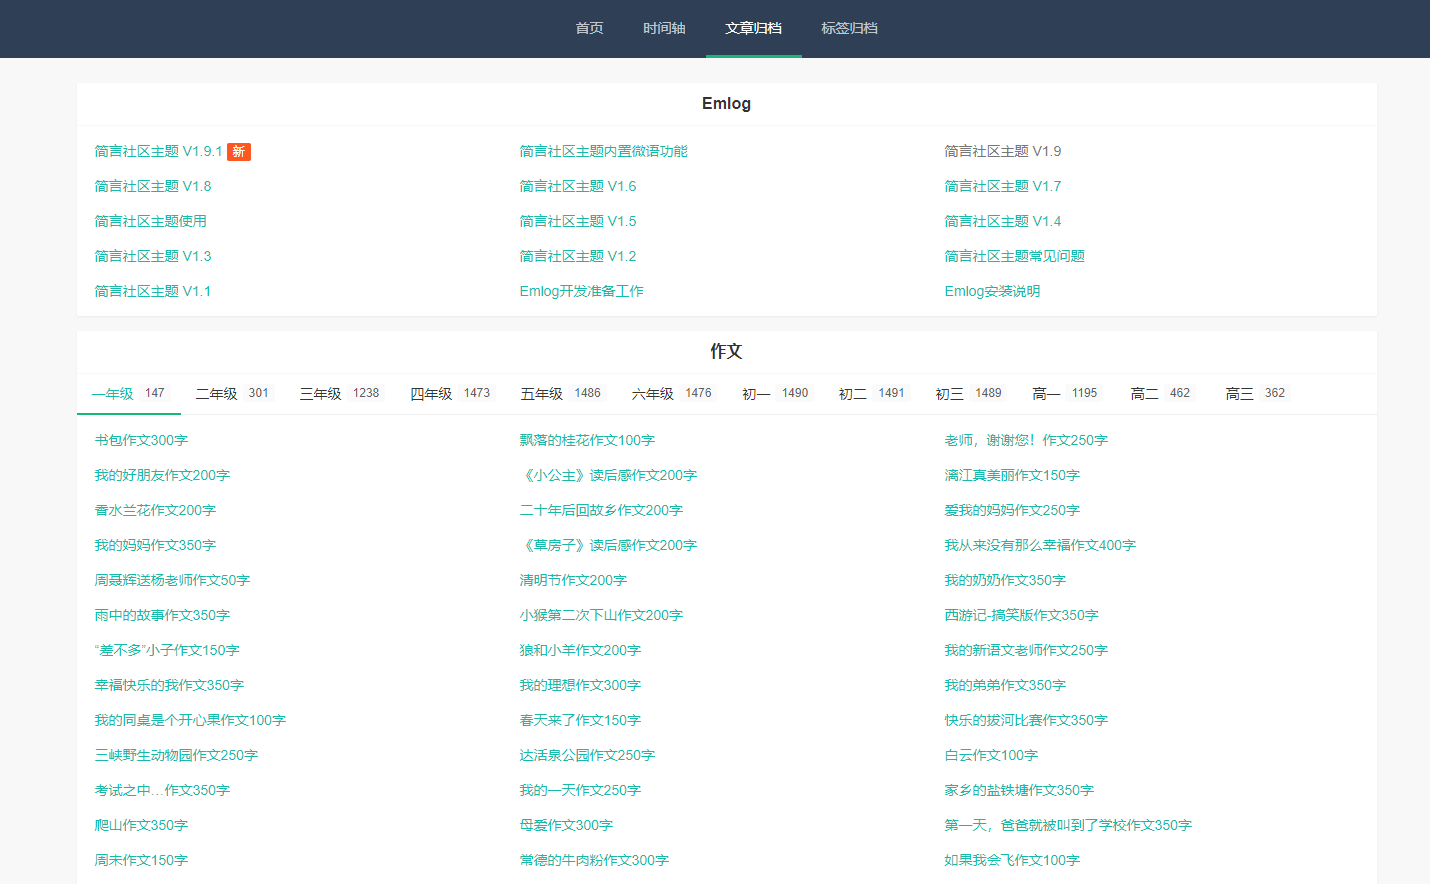
Task: Select the 初三 tab
Action: [x=969, y=393]
